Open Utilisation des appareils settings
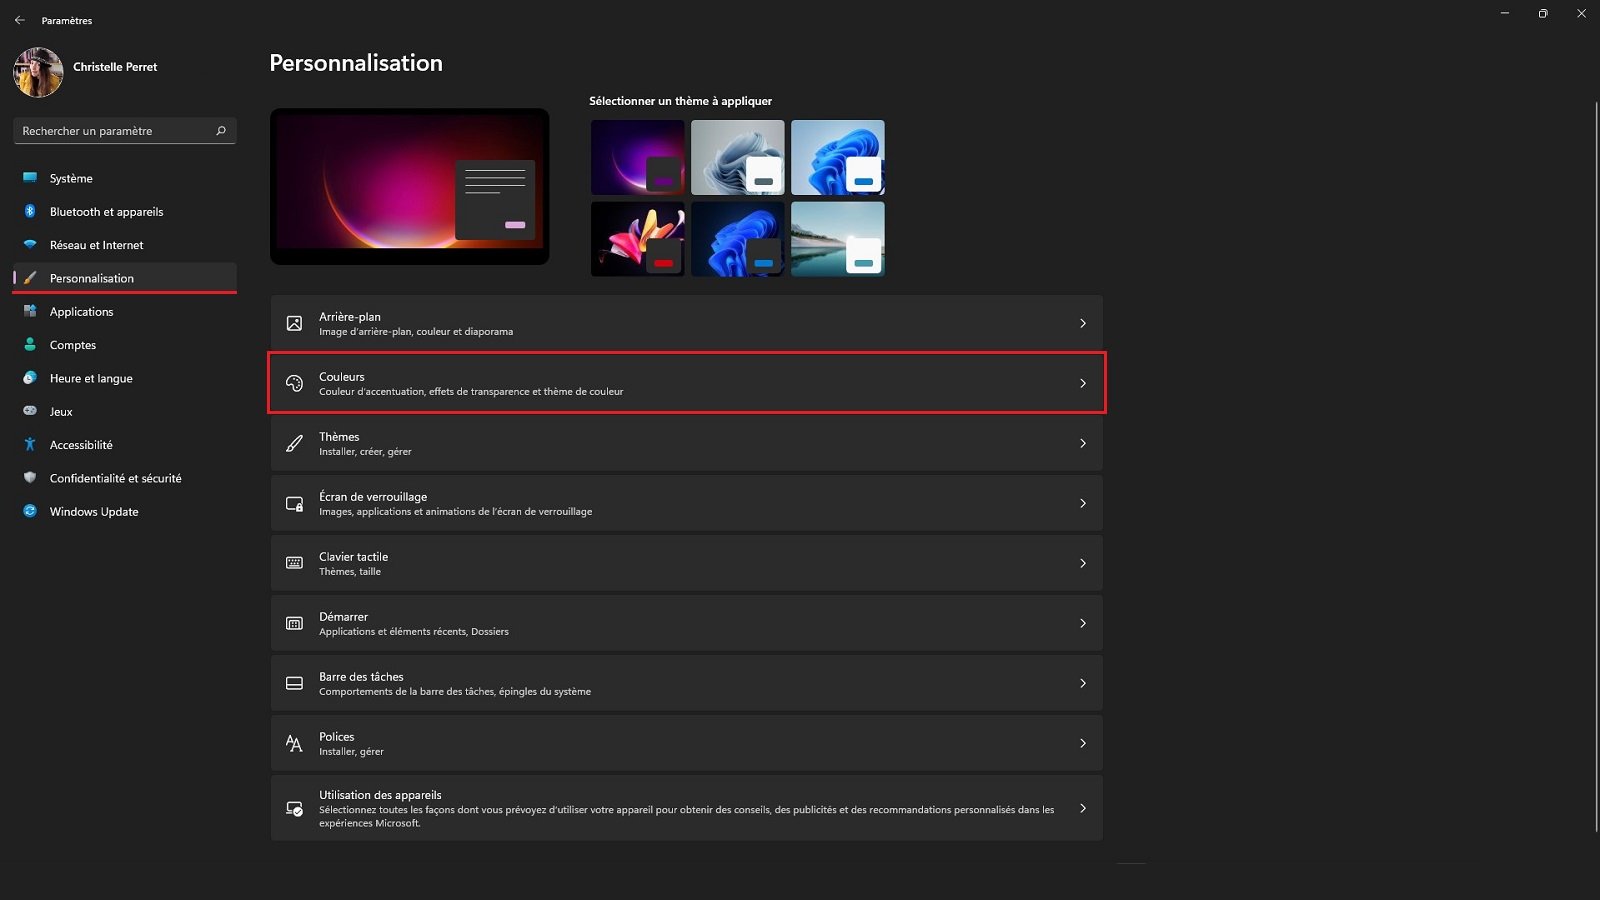1600x900 pixels. pyautogui.click(x=686, y=808)
